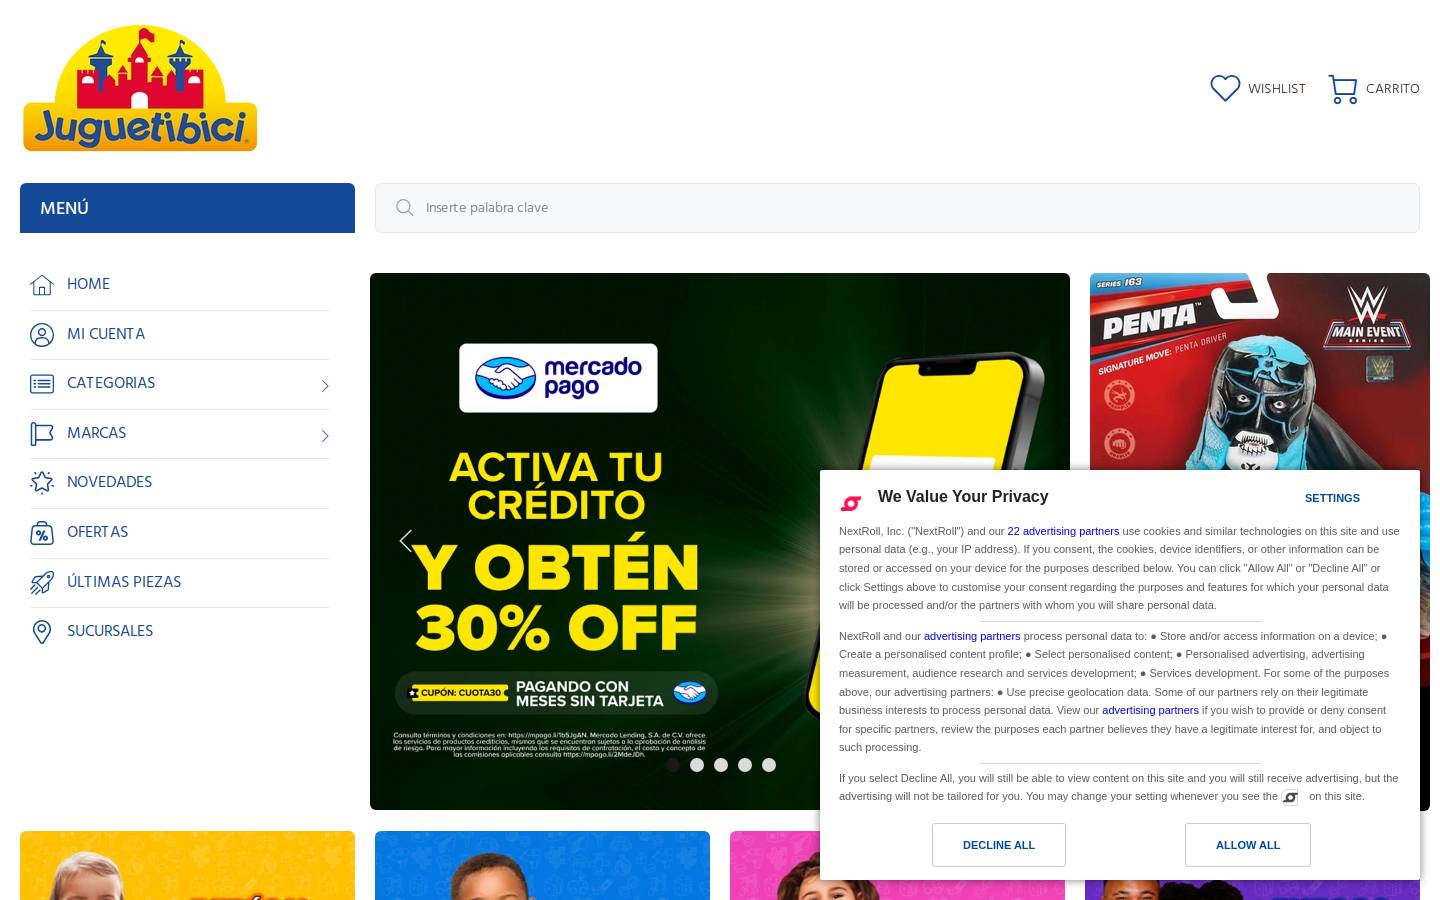Open the blue category card with boy
Viewport: 1440px width, 900px height.
[x=542, y=865]
